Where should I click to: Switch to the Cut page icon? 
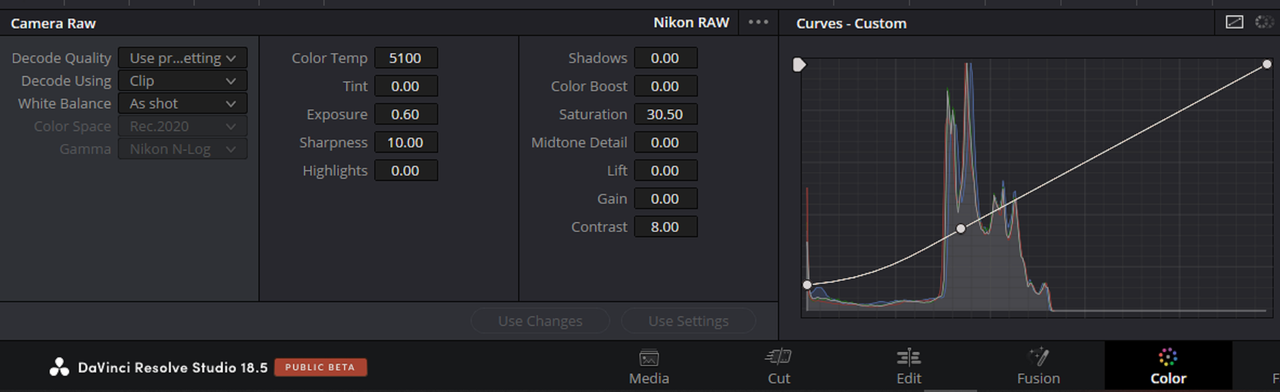pos(778,357)
